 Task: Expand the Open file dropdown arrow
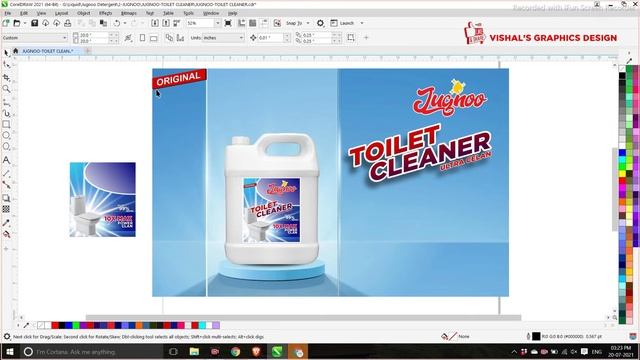point(24,23)
